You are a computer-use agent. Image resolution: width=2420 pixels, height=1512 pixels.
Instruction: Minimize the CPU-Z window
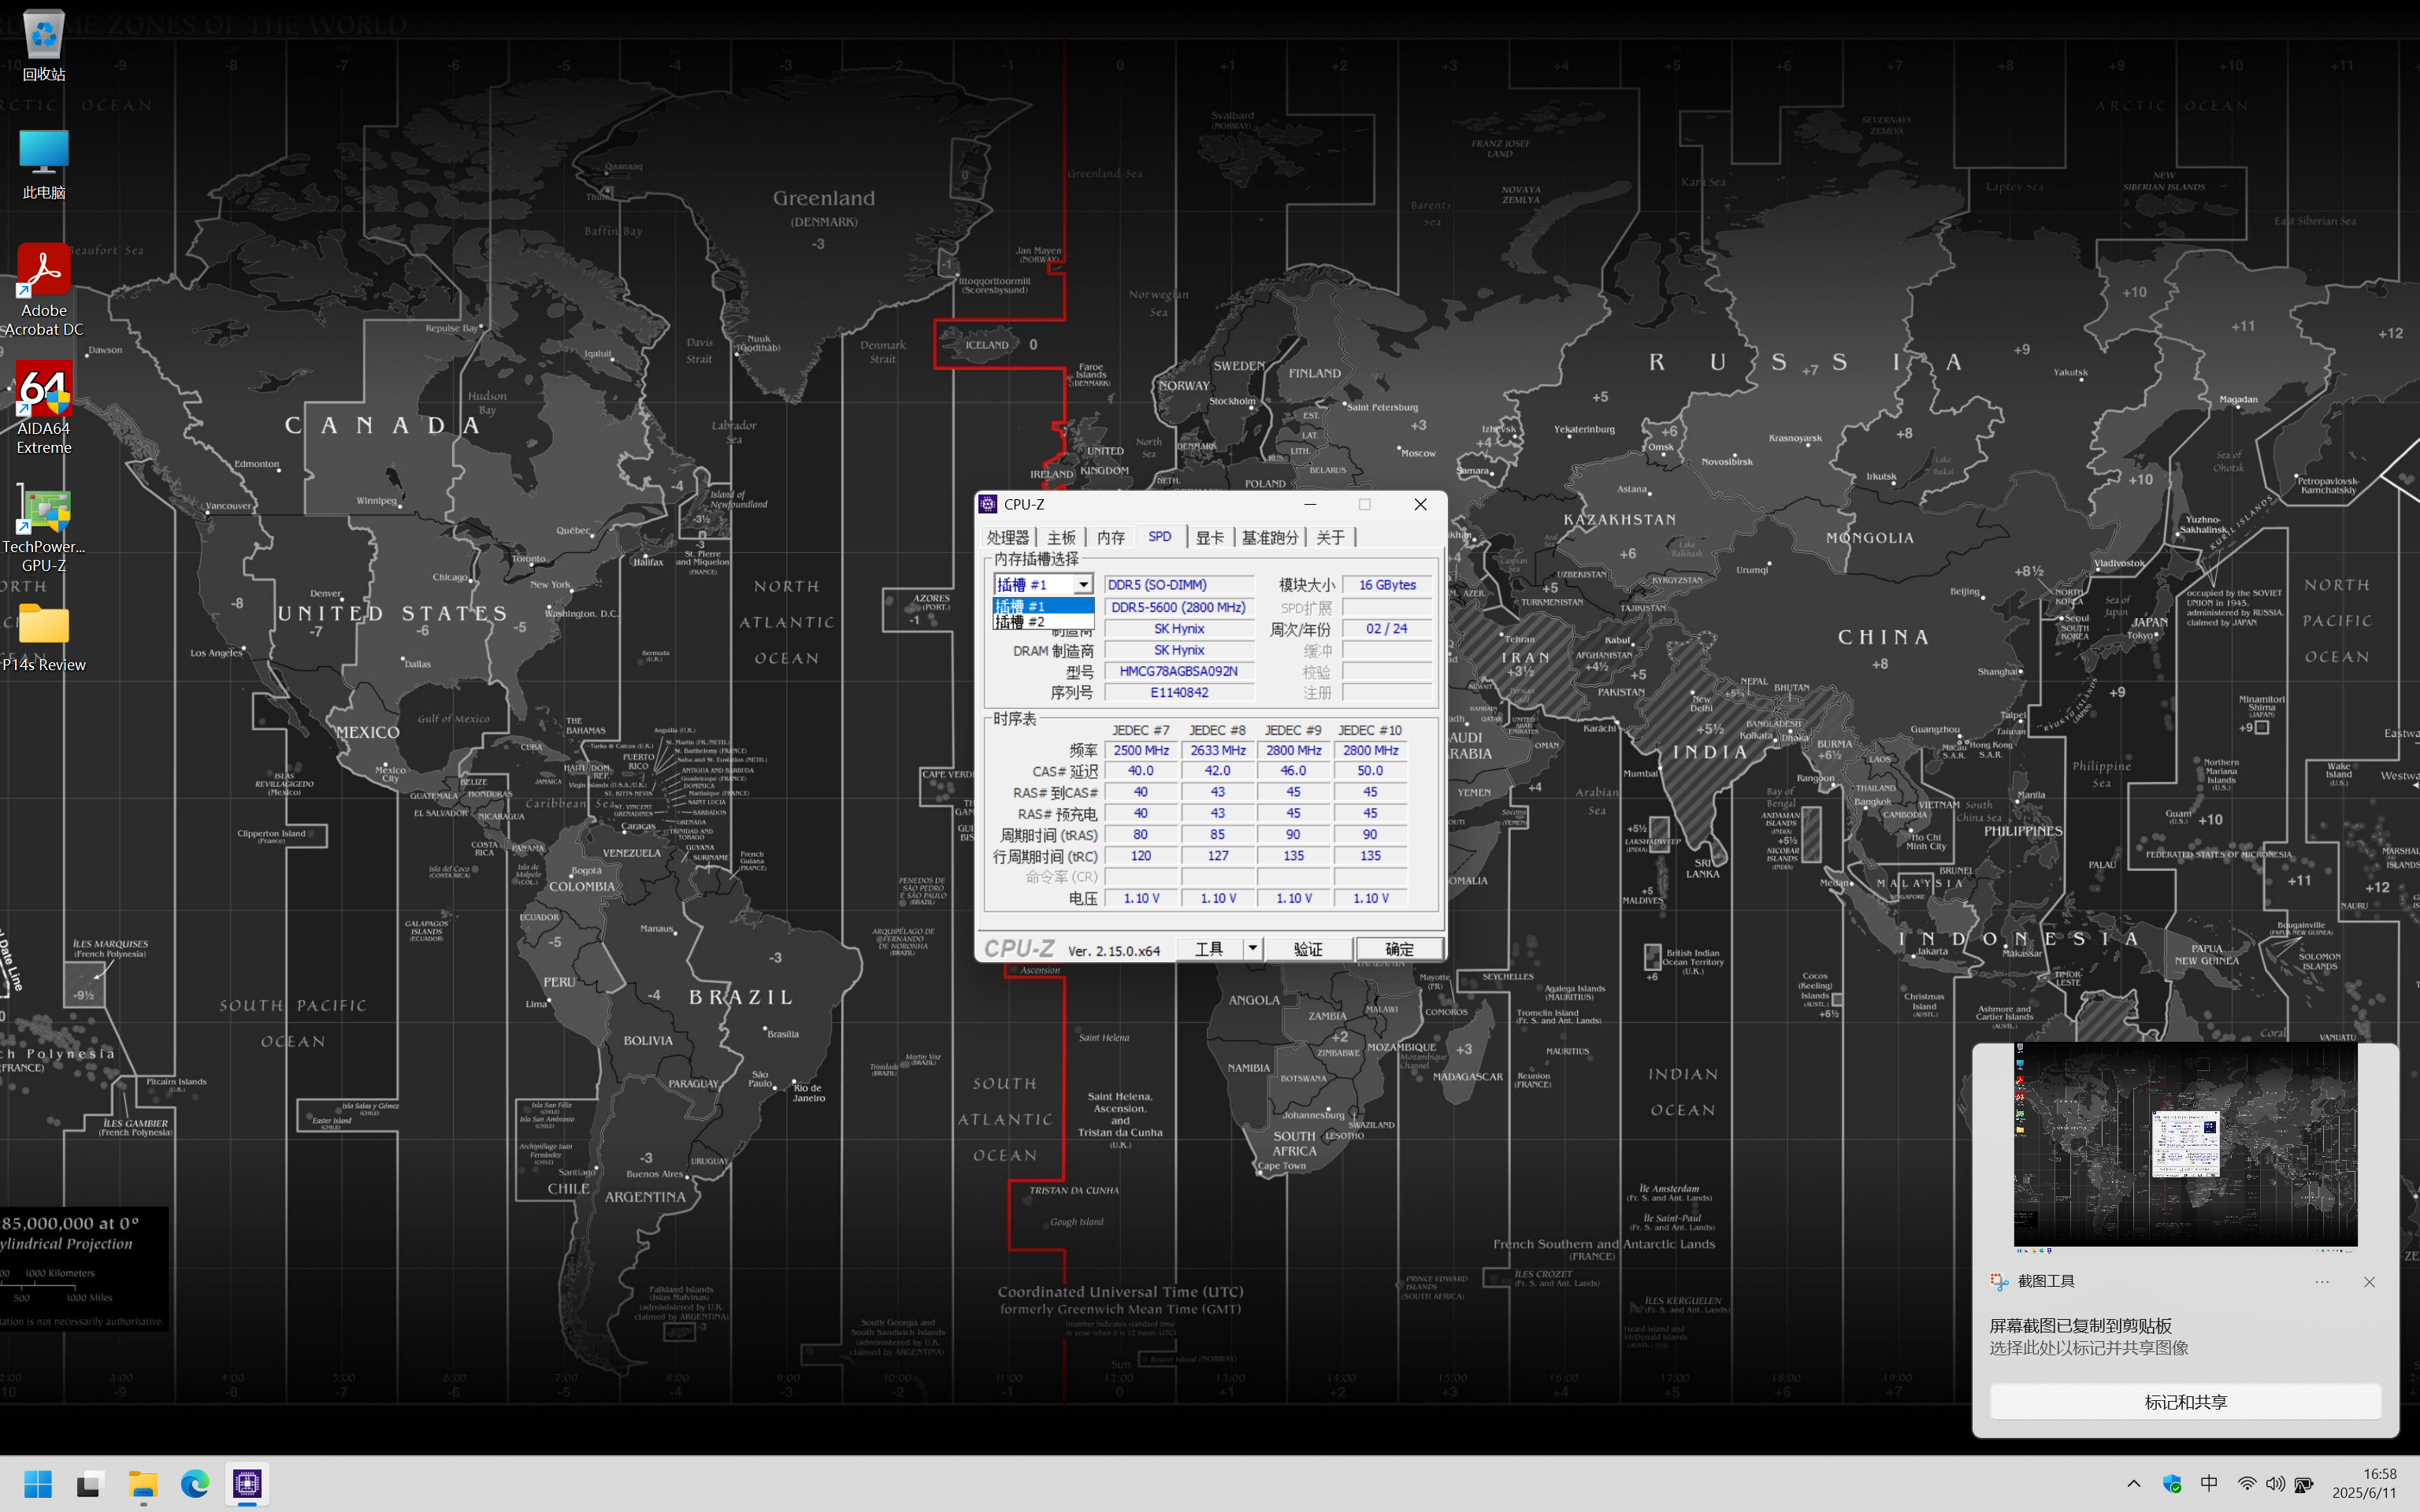point(1310,504)
